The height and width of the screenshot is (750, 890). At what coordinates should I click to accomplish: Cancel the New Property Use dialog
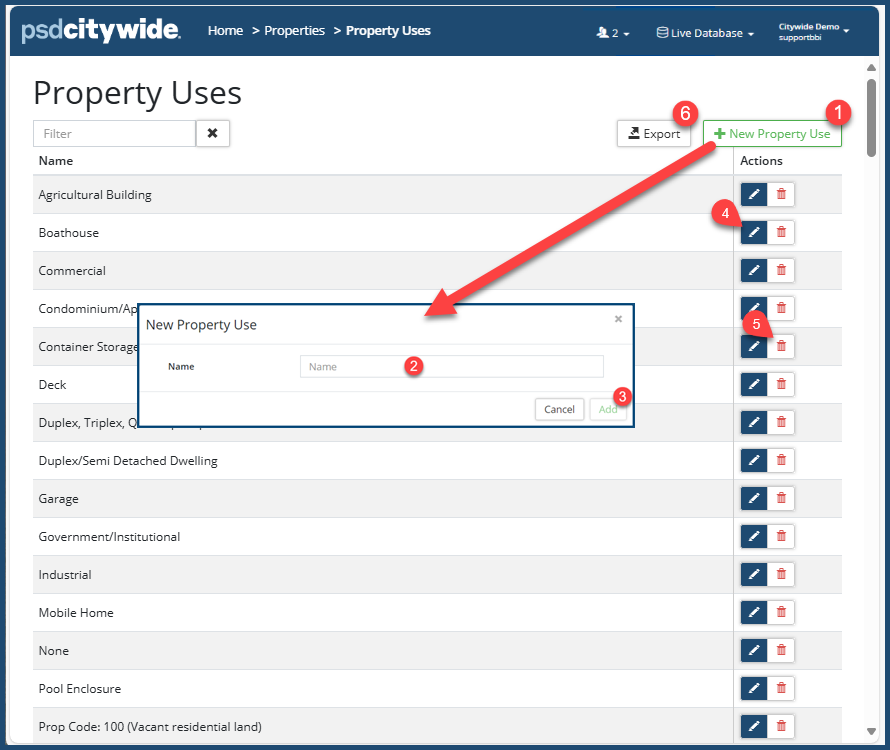pyautogui.click(x=559, y=409)
